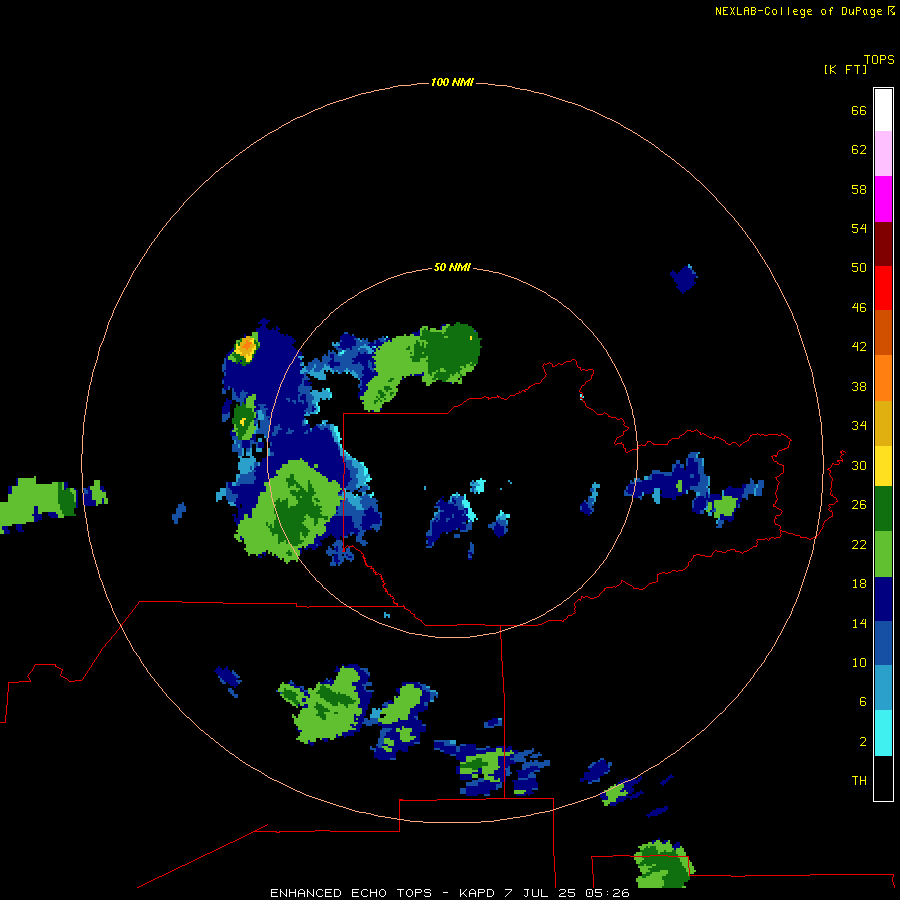Click the 50 value on the legend
This screenshot has height=900, width=900.
coord(859,267)
